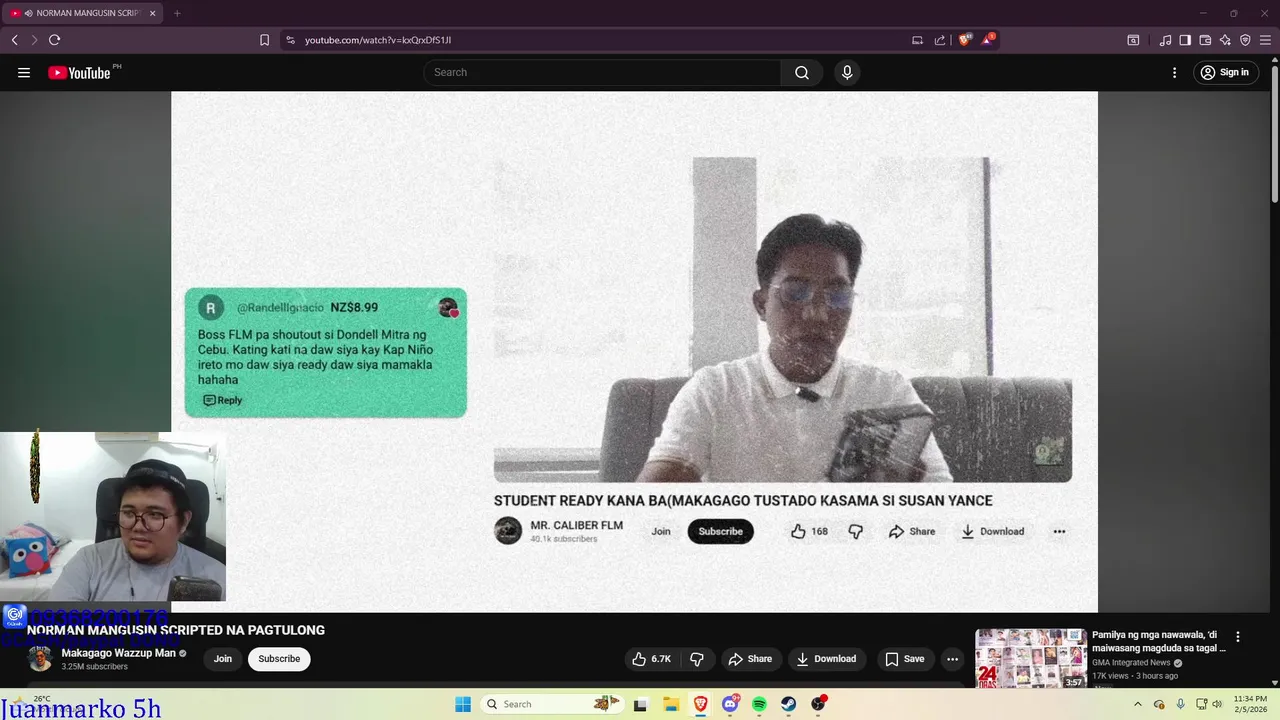Open Brave browser on taskbar

(x=700, y=704)
